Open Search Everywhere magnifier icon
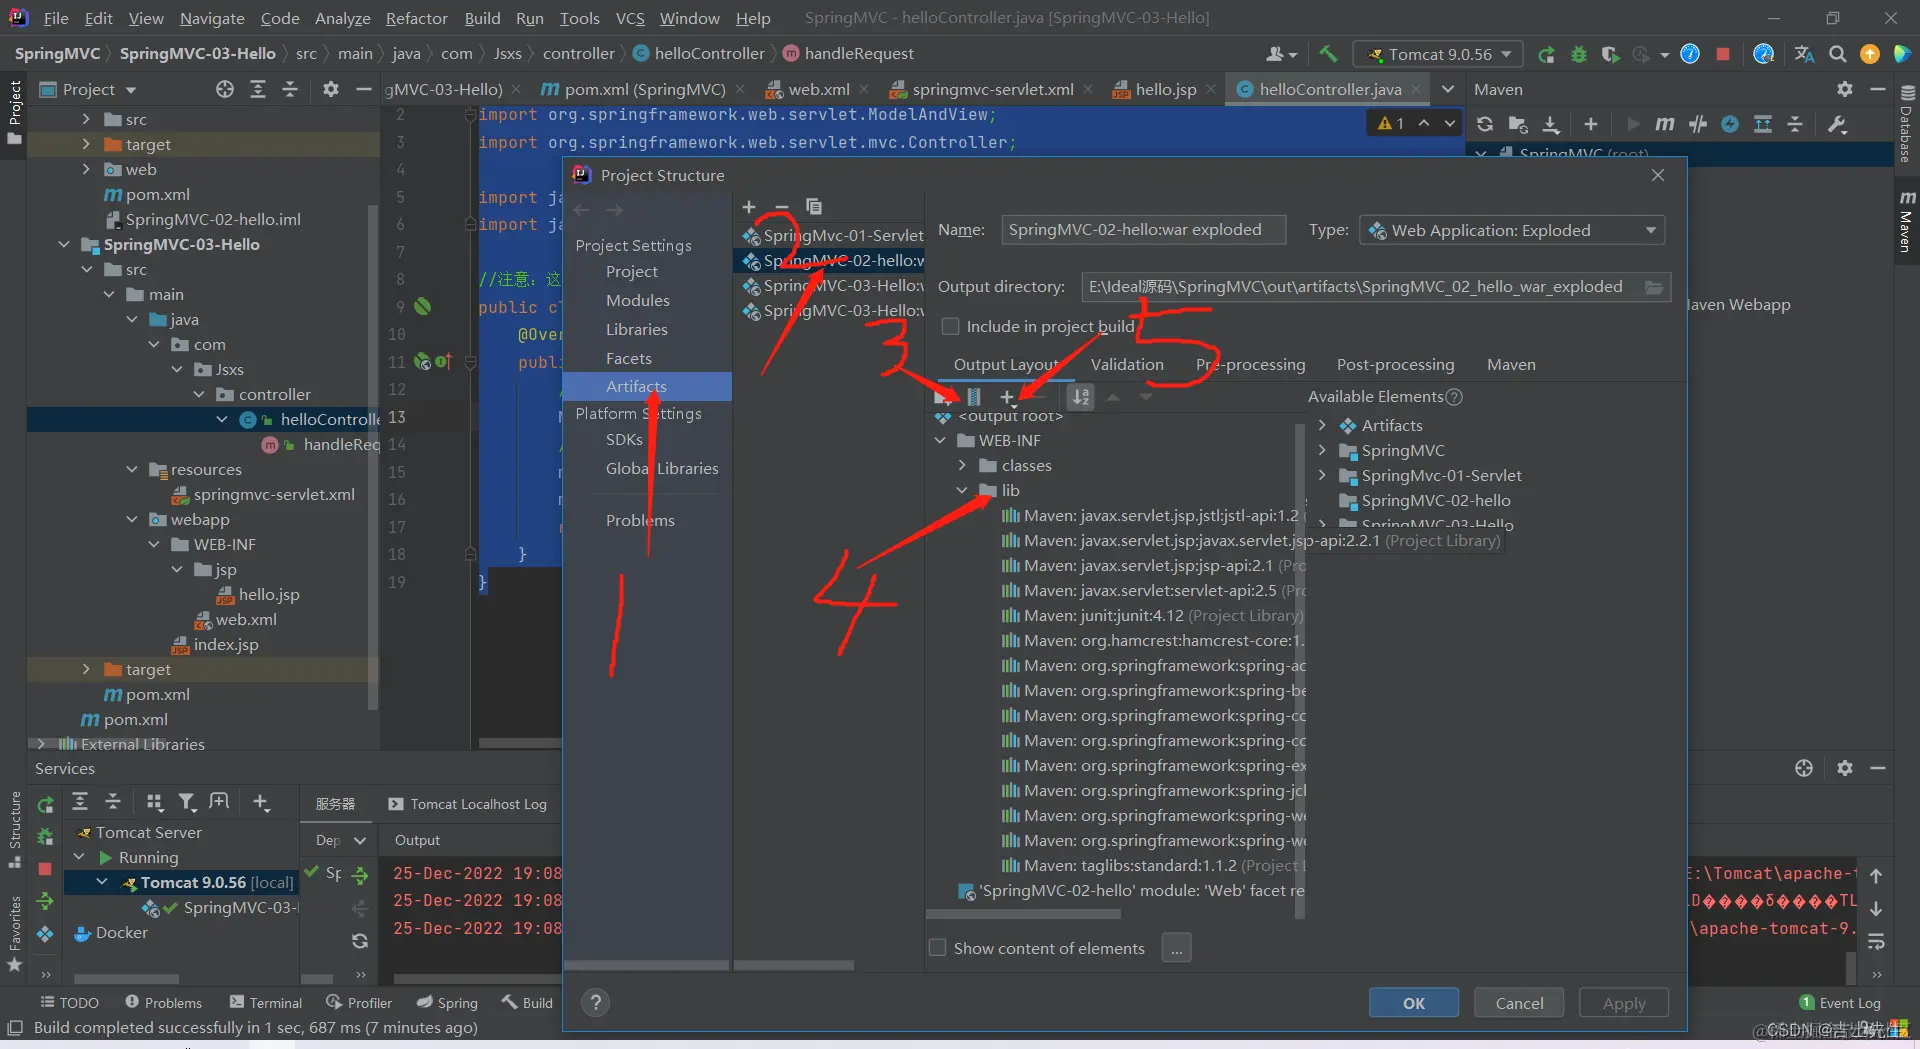Screen dimensions: 1920x1049 [1837, 54]
